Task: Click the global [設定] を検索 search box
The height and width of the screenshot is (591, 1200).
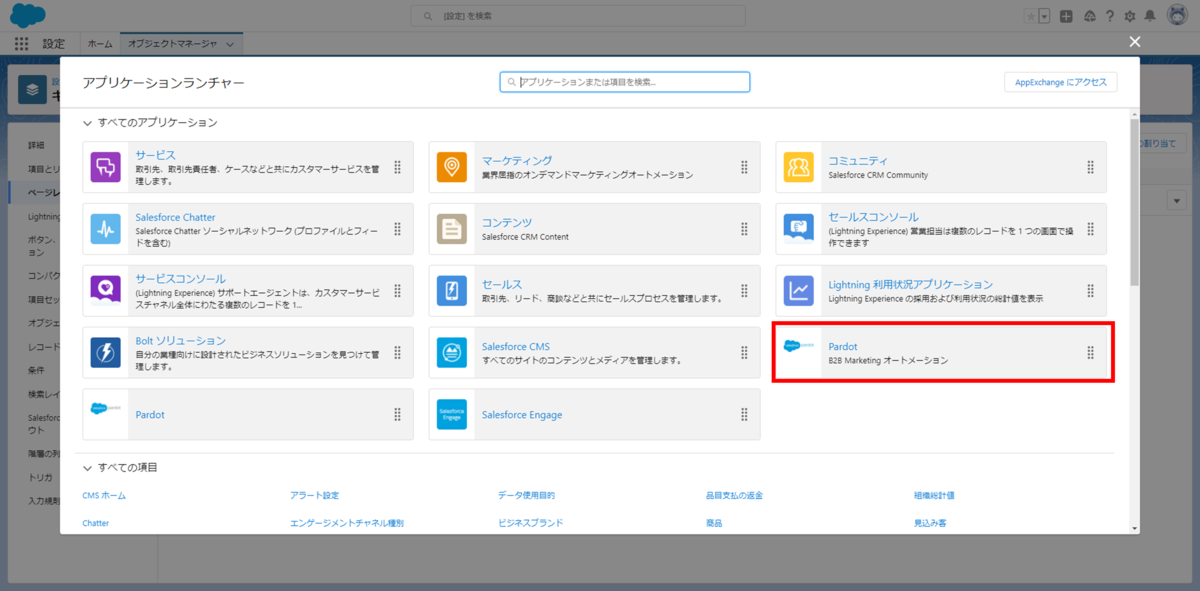Action: [x=578, y=16]
